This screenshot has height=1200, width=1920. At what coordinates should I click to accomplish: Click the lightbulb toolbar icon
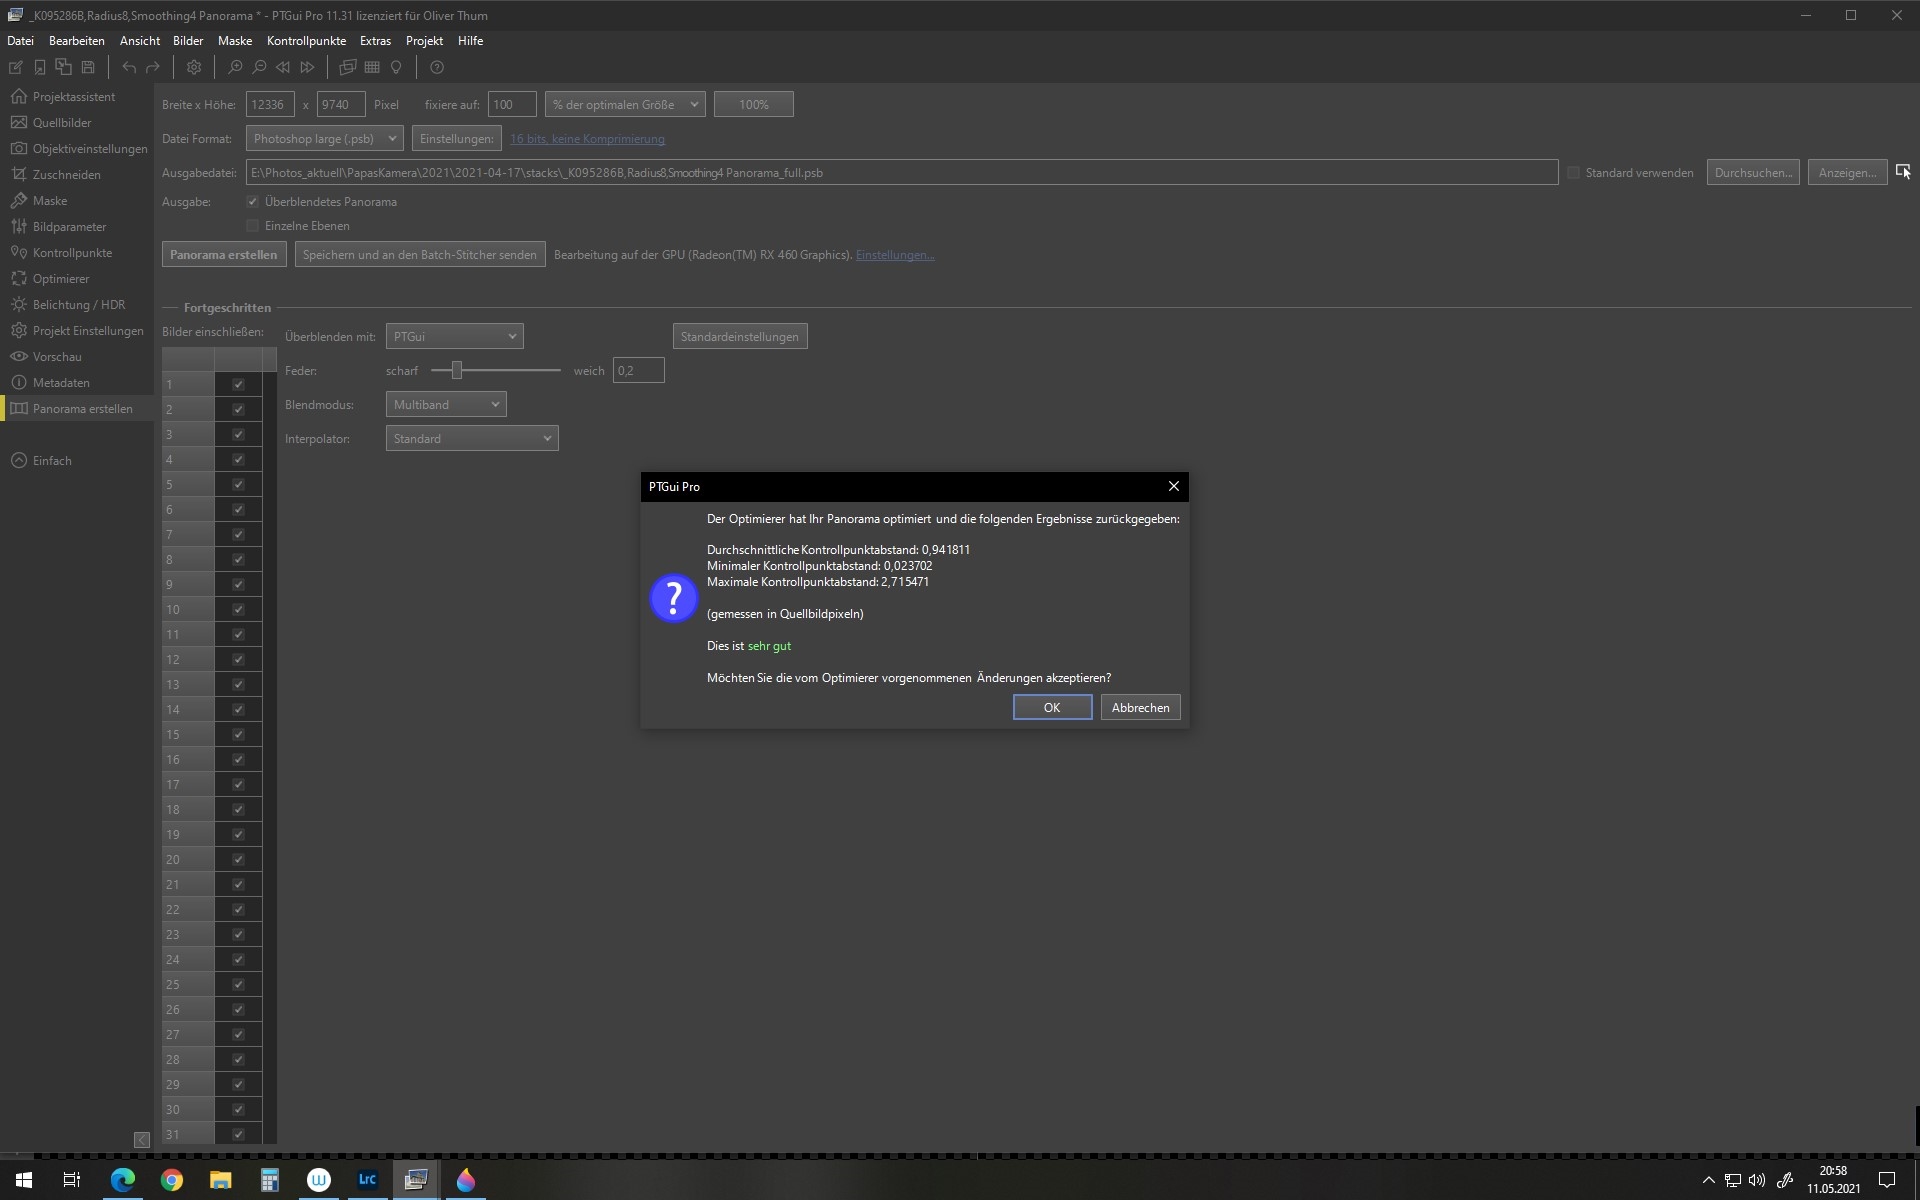[396, 67]
